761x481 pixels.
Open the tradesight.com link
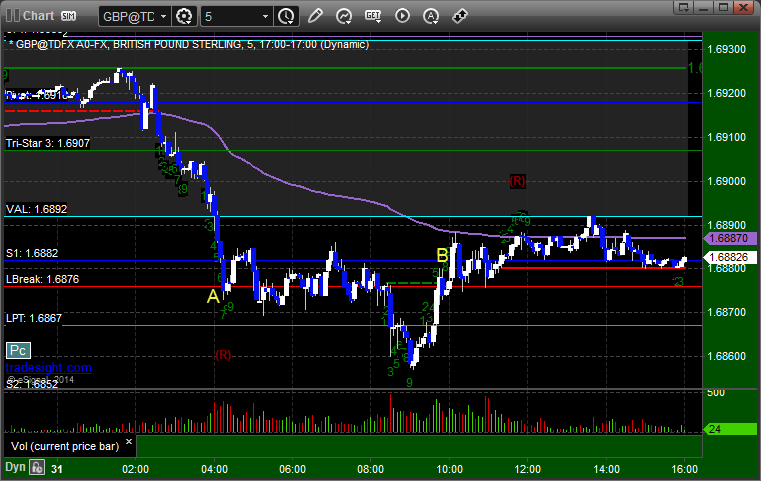(x=49, y=368)
